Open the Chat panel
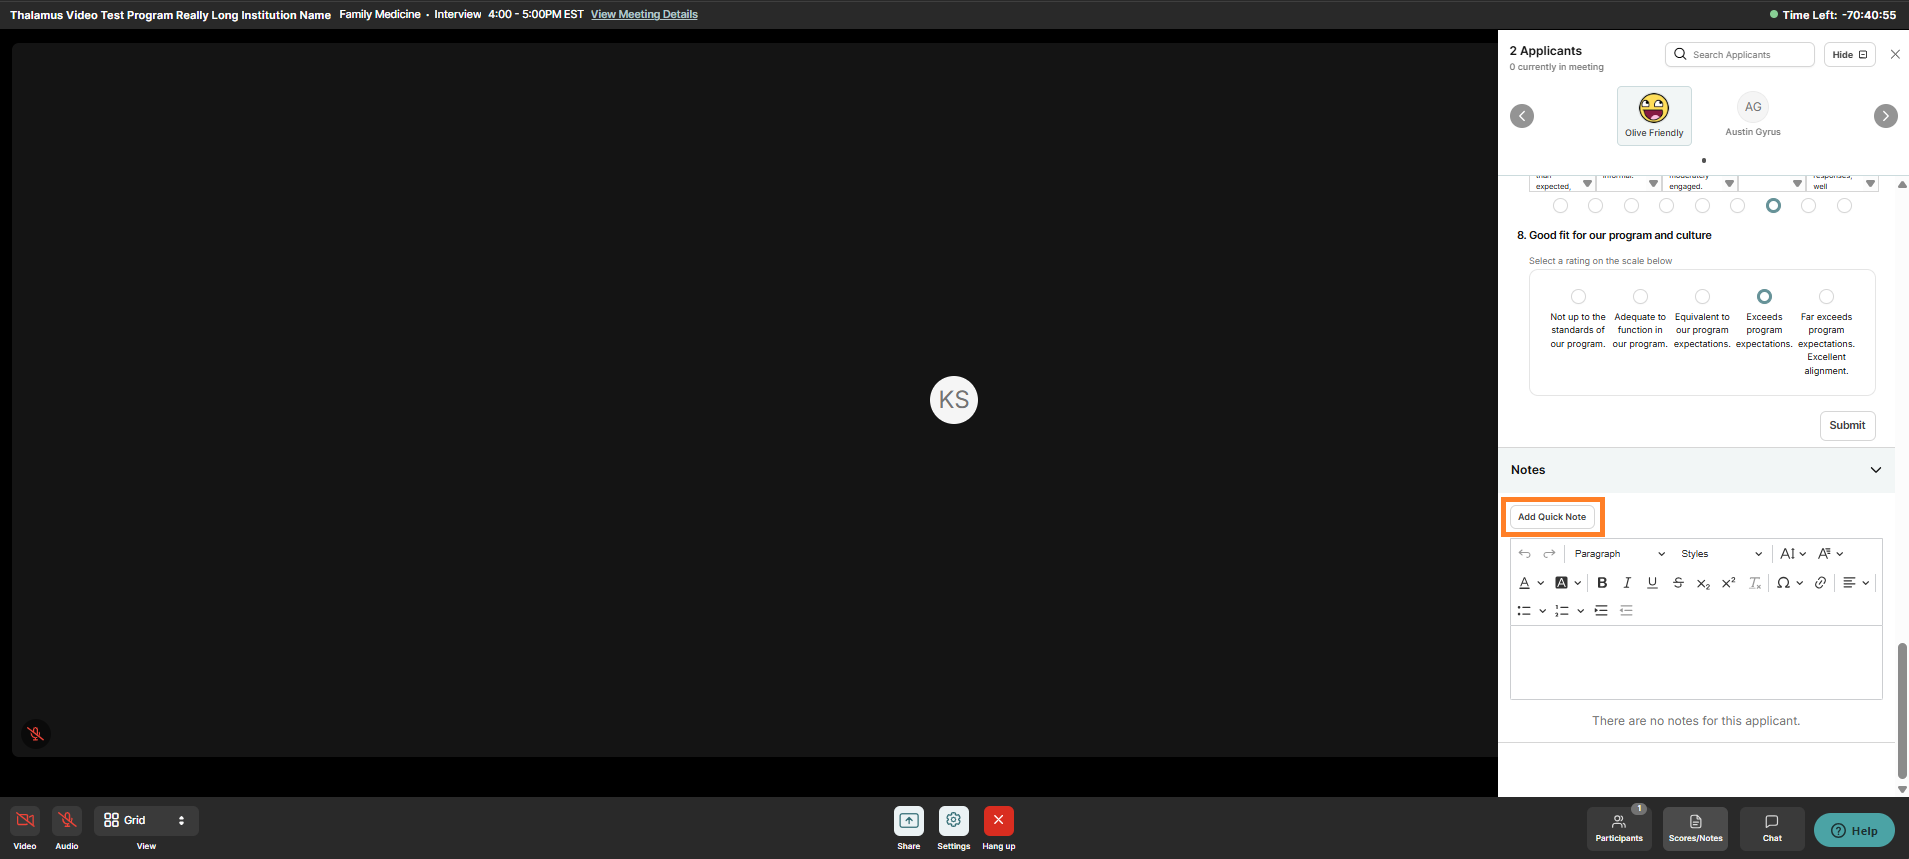This screenshot has height=859, width=1909. tap(1772, 828)
